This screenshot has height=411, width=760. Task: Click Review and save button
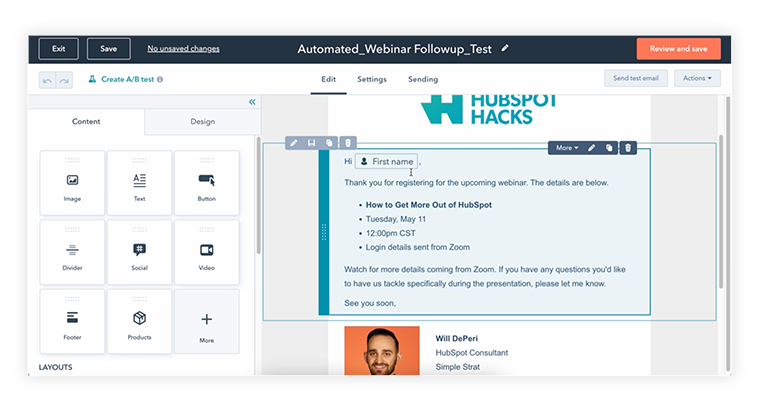point(679,48)
